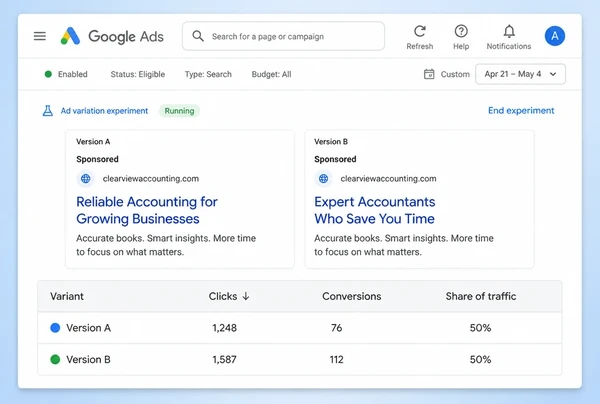Click clearviewaccounting.com in Version A ad
The height and width of the screenshot is (404, 600).
point(151,179)
